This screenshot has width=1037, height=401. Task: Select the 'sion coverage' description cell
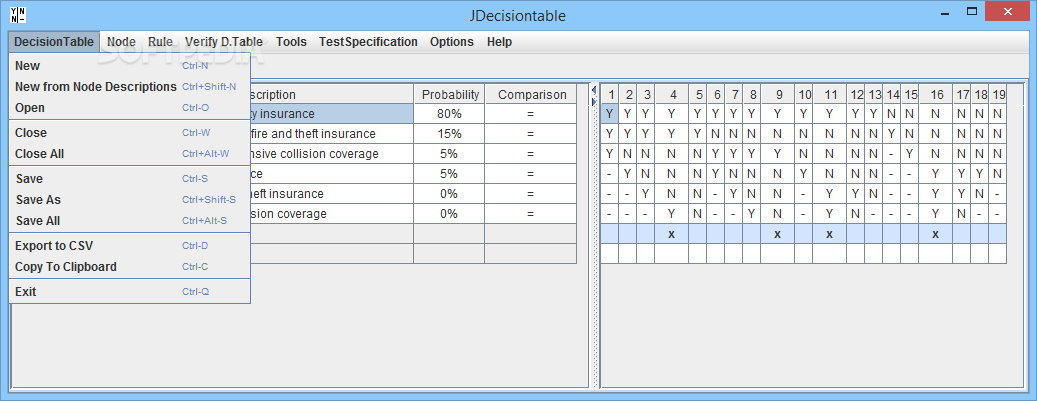tap(332, 214)
